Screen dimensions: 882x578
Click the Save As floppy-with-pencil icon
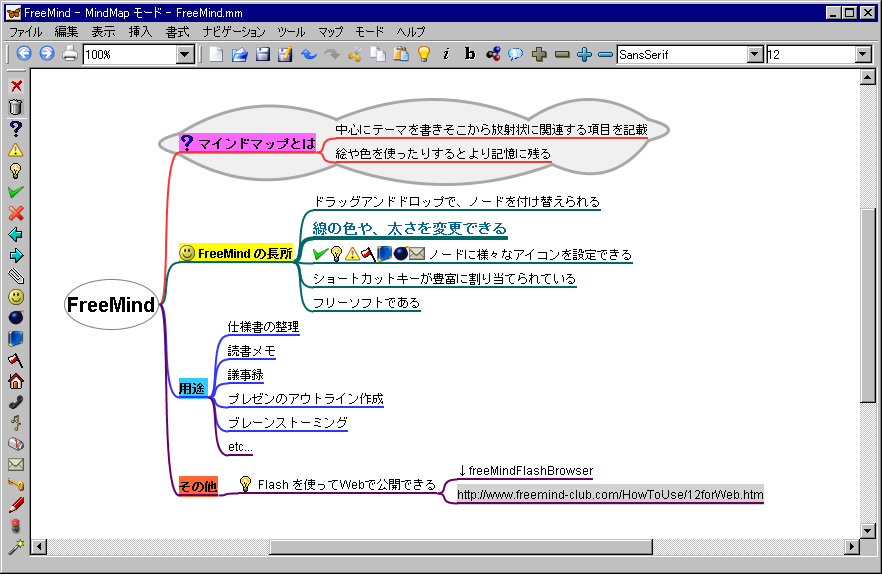pos(285,54)
